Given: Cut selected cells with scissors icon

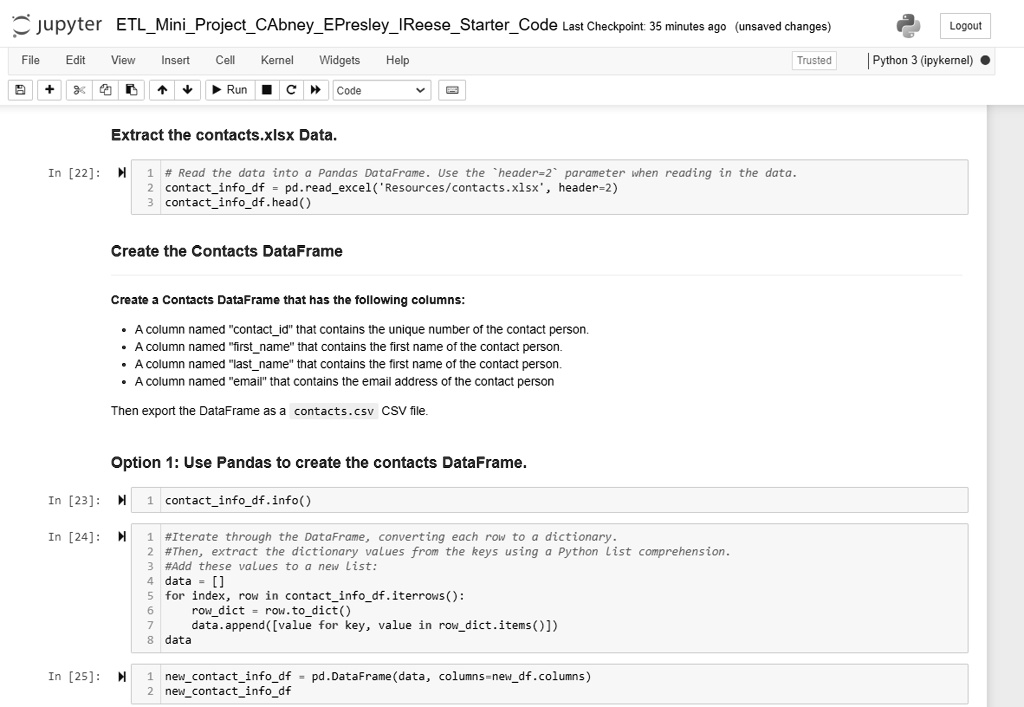Looking at the screenshot, I should pos(79,90).
